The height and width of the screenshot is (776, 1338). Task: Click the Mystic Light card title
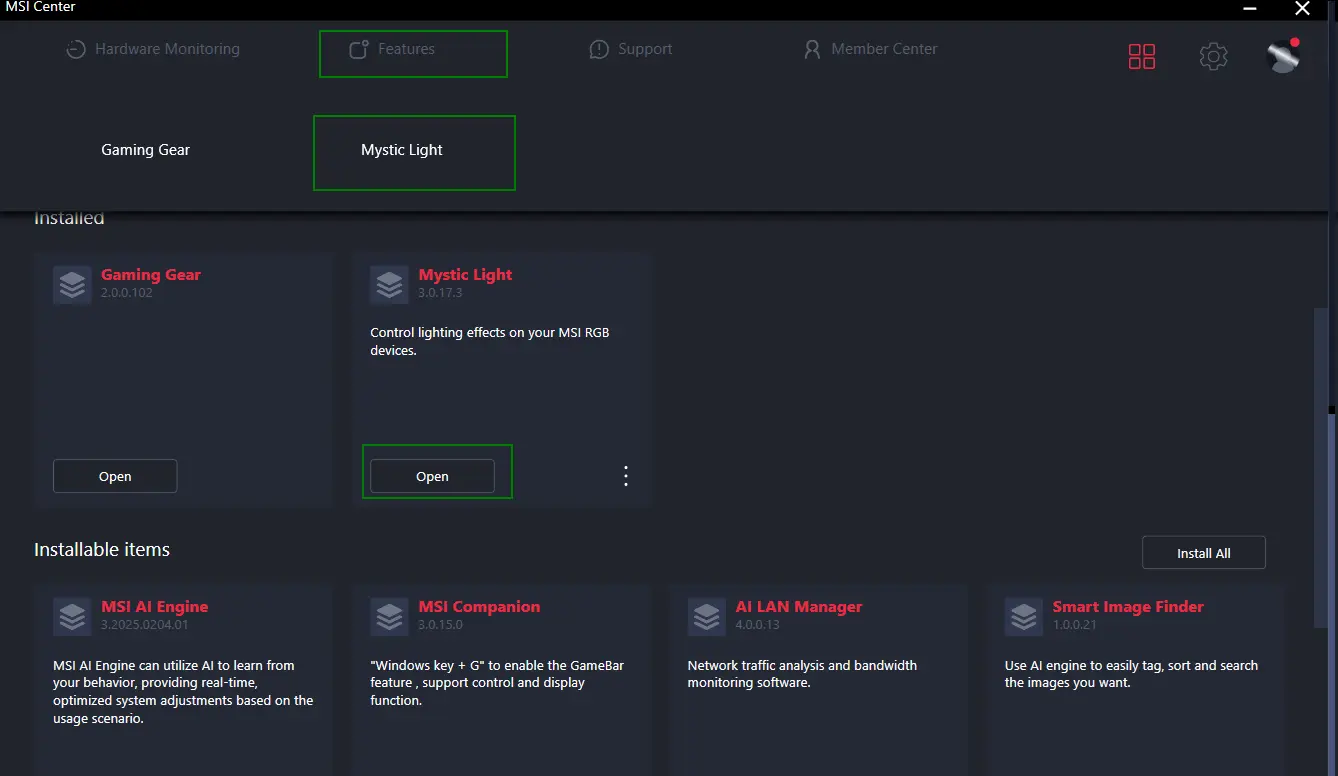tap(465, 275)
